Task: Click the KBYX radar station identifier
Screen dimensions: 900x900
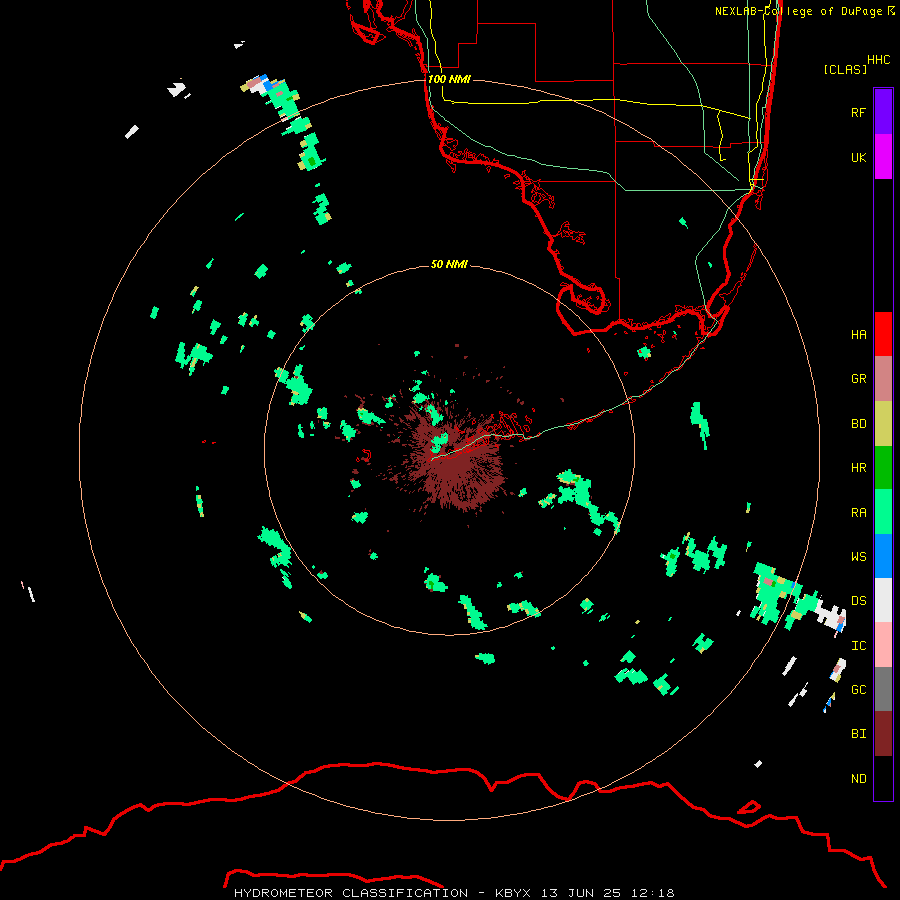Action: [513, 893]
